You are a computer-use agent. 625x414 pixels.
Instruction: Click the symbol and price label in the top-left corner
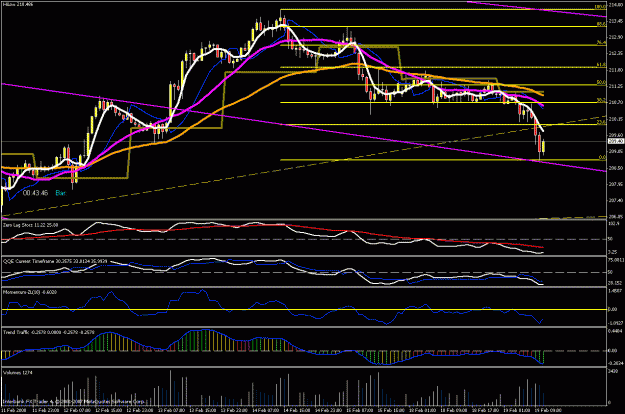18,4
